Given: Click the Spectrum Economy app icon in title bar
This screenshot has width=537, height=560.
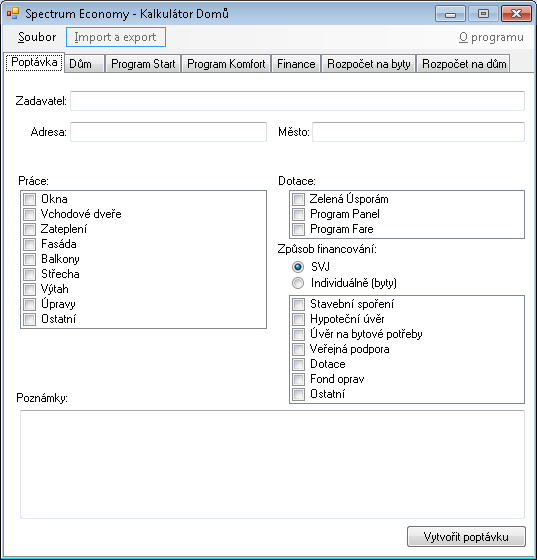Looking at the screenshot, I should pos(13,14).
